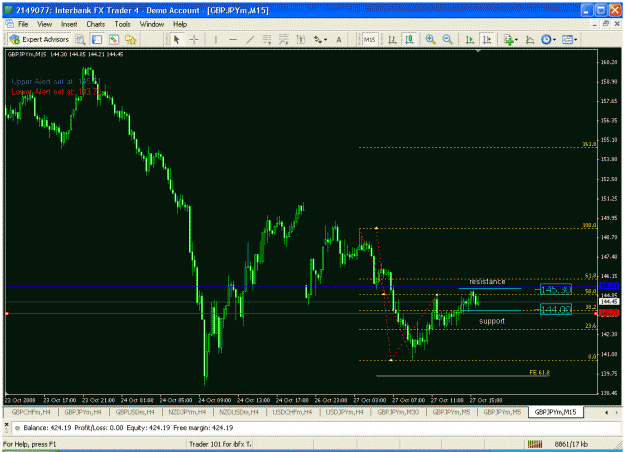Select the text 'A' drawing tool

[339, 39]
